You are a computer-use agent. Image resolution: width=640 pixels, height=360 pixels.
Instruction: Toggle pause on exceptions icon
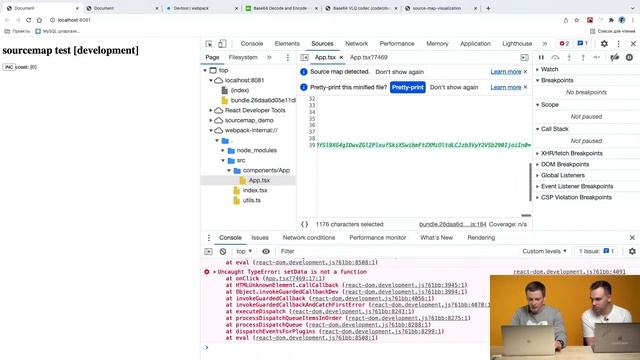(629, 58)
